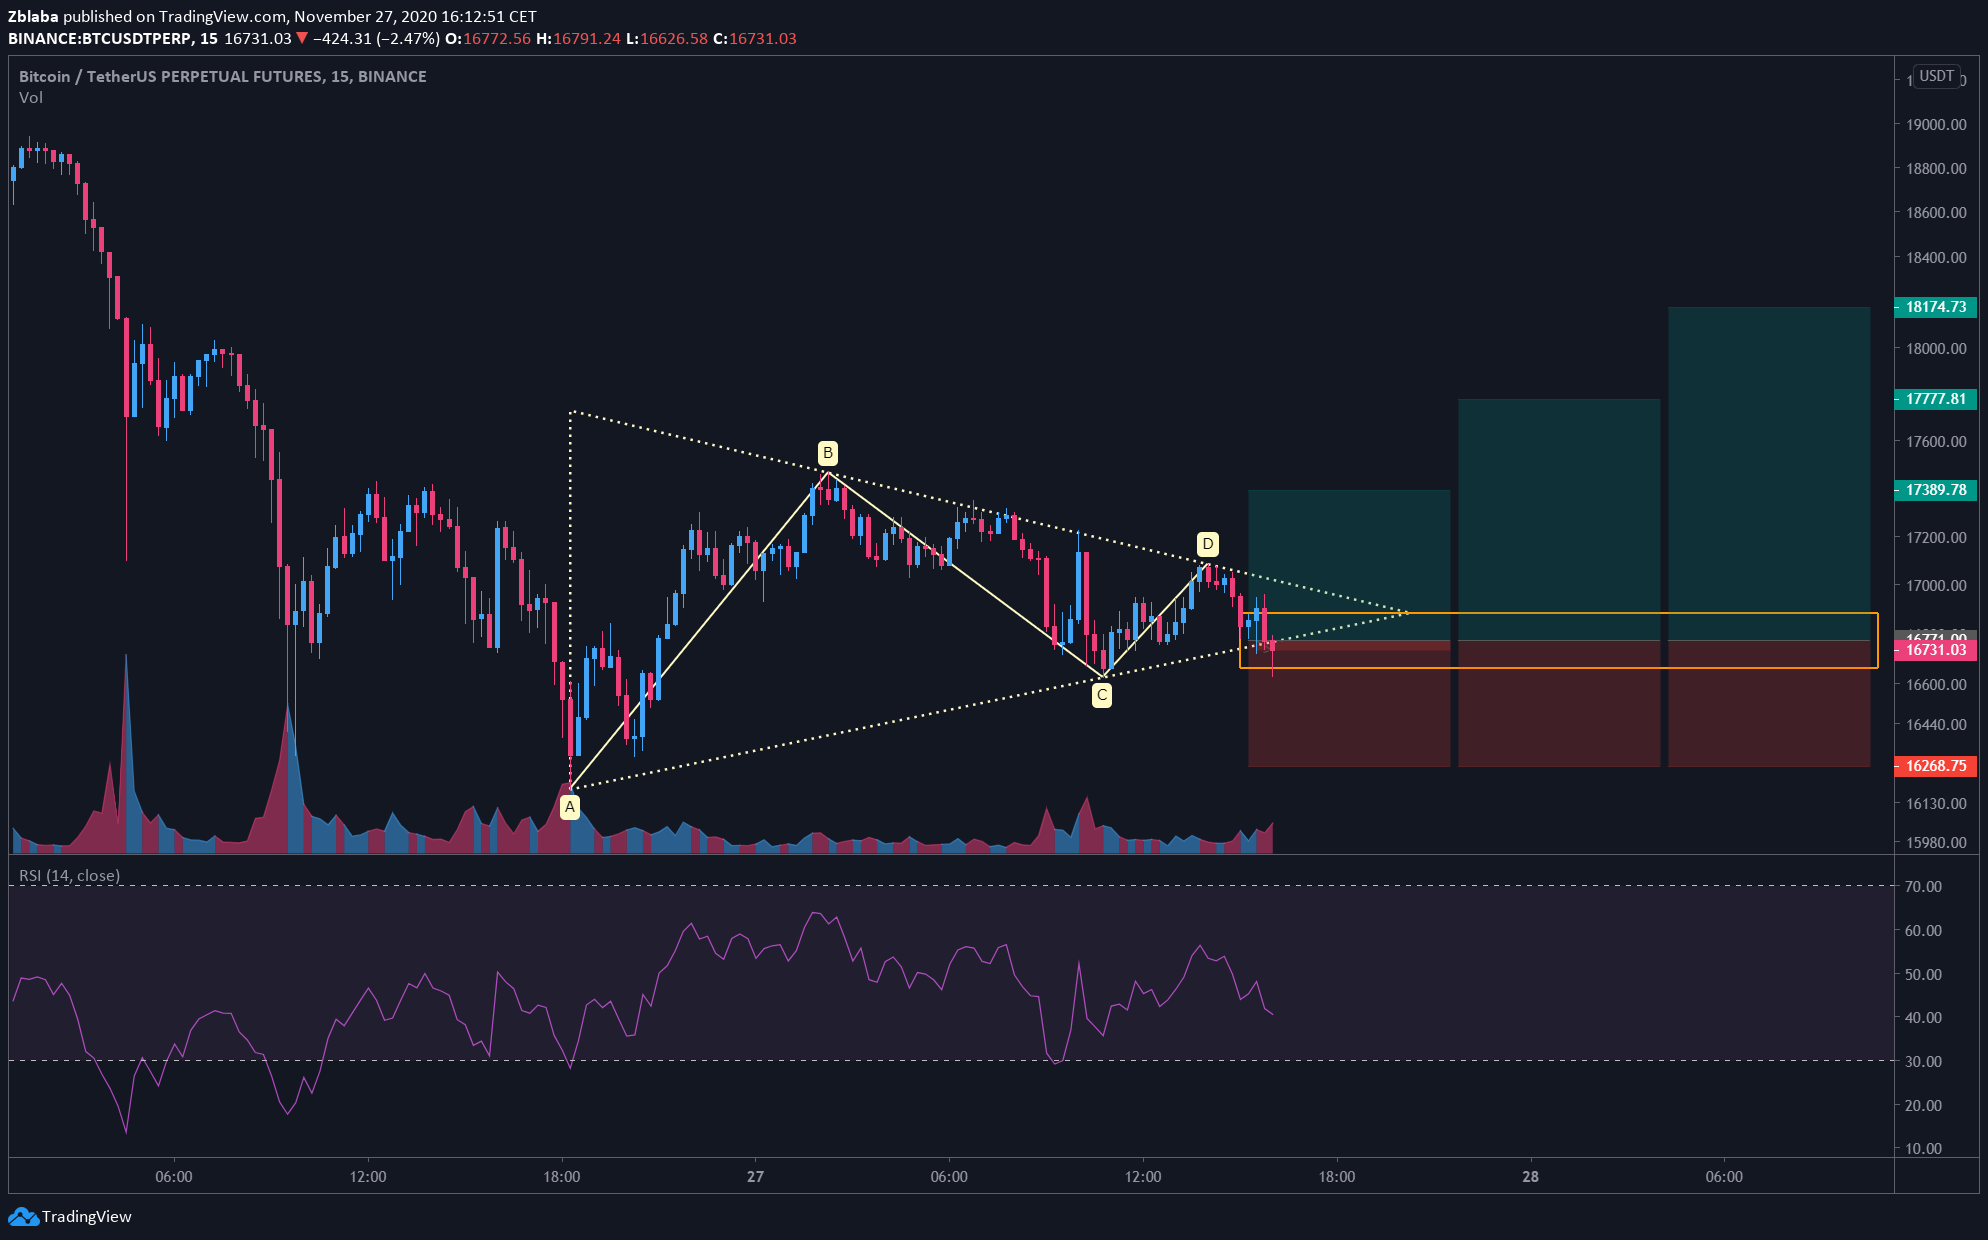Click the TradingView logo at bottom left

[x=70, y=1216]
